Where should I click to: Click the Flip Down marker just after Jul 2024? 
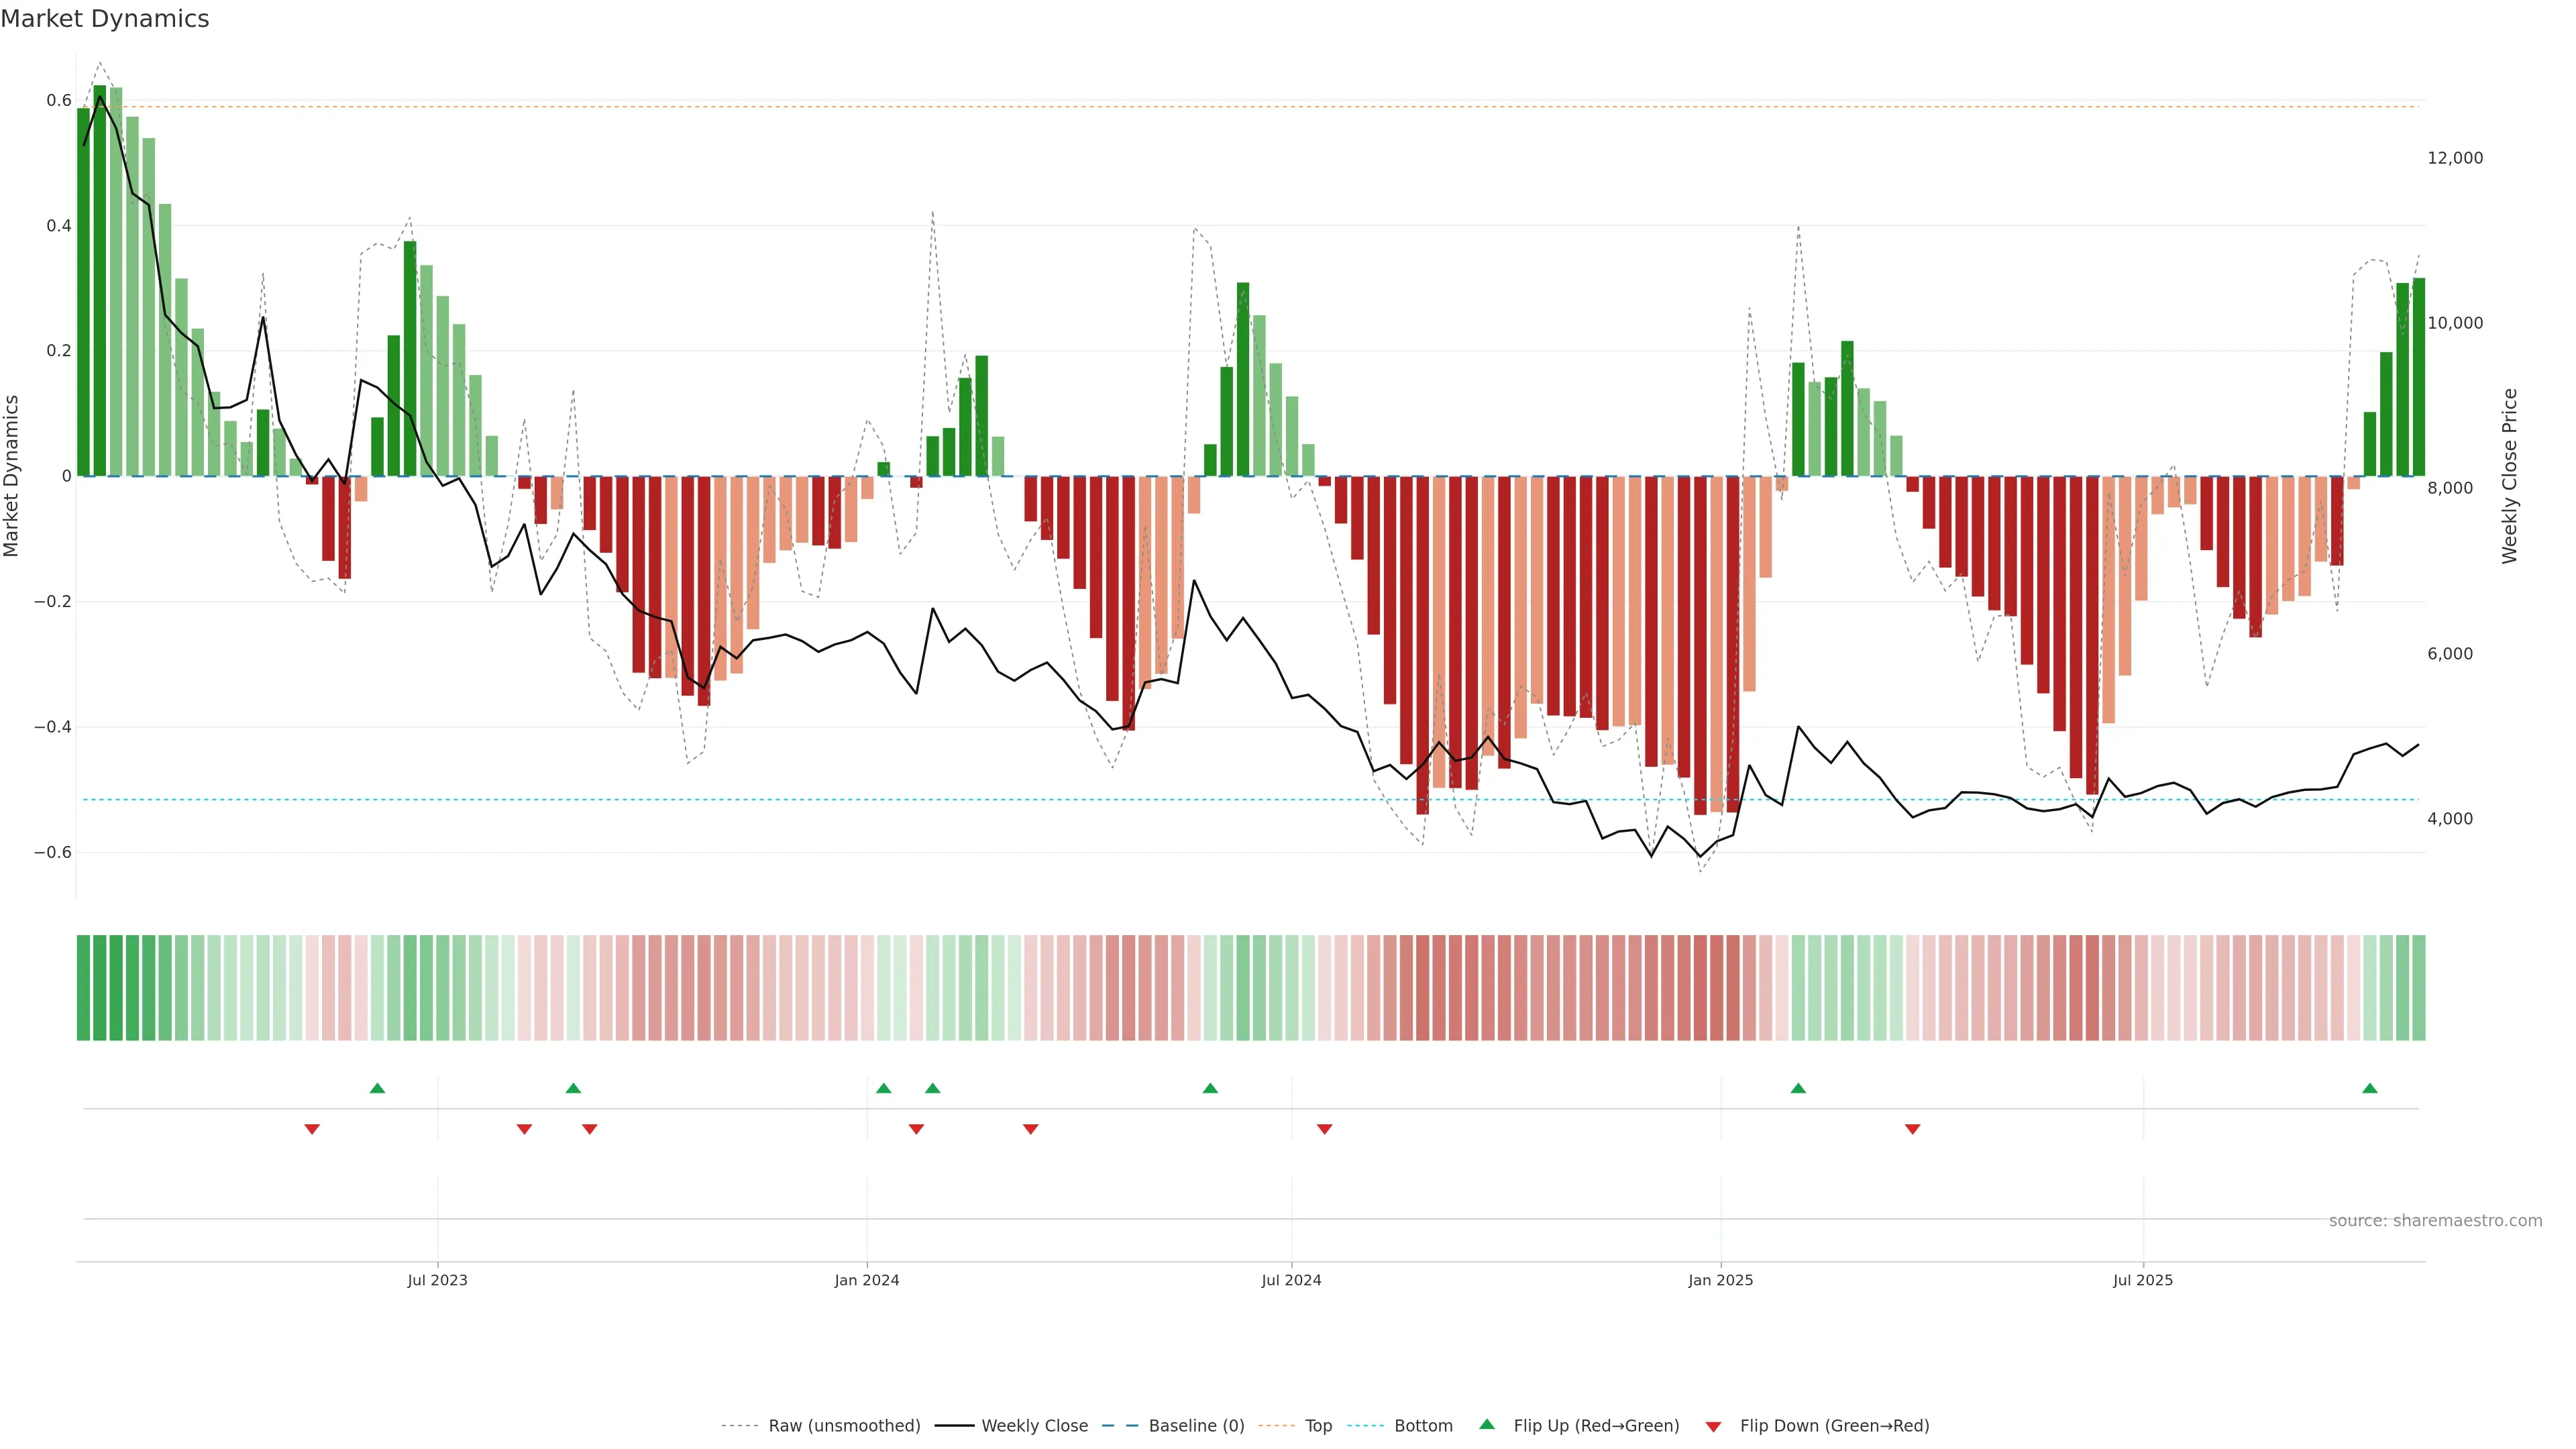[1324, 1129]
